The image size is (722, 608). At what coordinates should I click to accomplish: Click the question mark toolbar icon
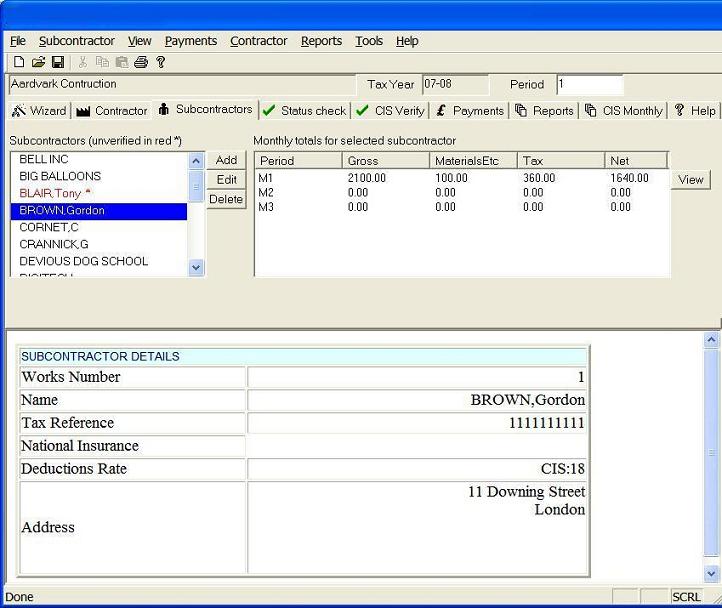point(160,62)
